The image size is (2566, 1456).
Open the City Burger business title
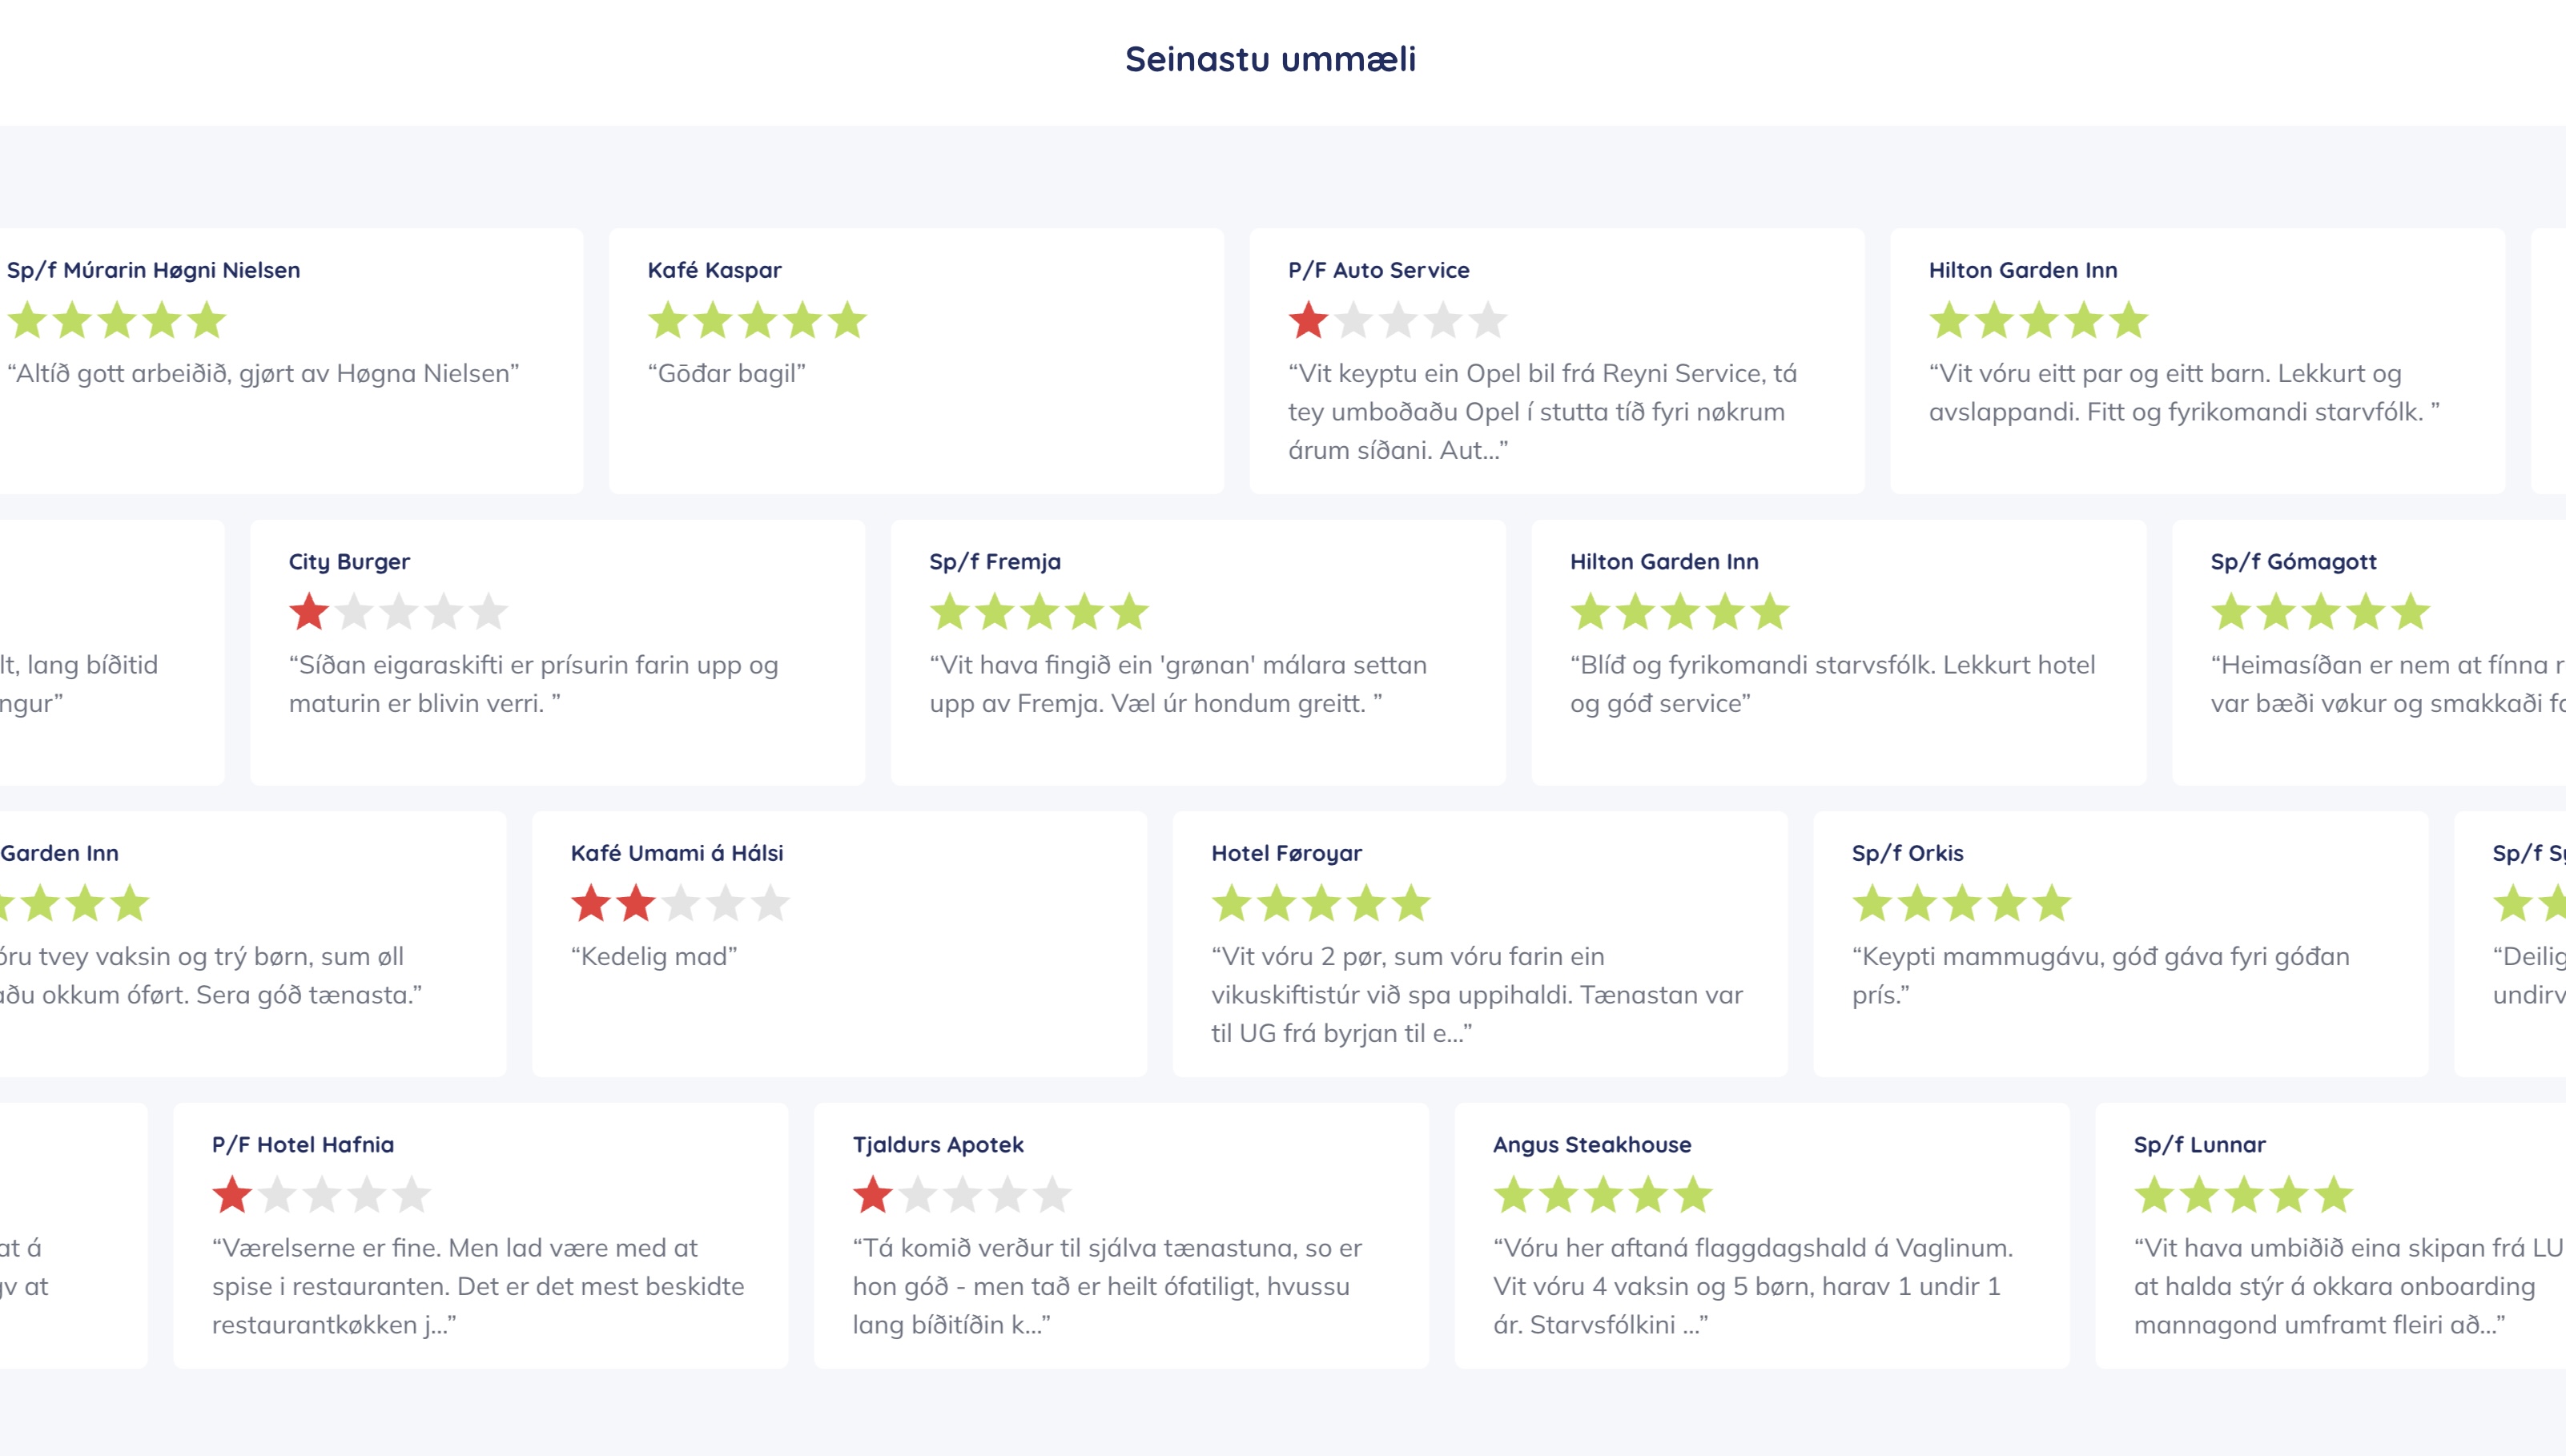pos(349,562)
